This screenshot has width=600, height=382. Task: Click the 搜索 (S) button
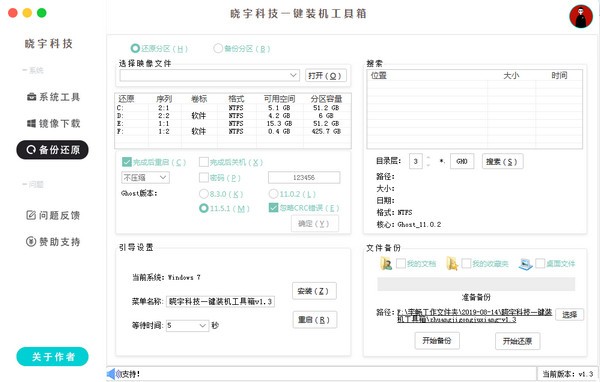click(x=502, y=162)
